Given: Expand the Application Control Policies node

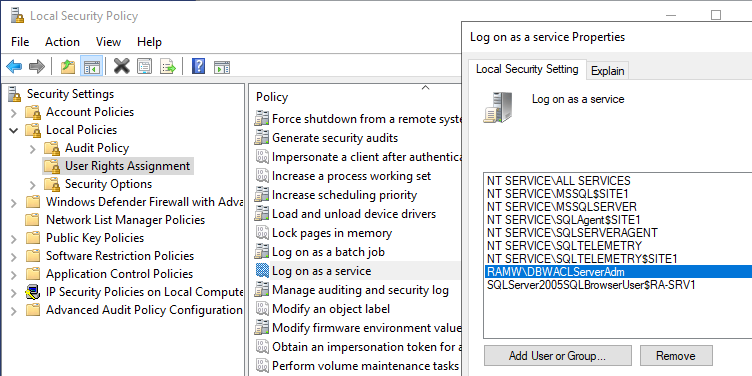Looking at the screenshot, I should coord(14,275).
